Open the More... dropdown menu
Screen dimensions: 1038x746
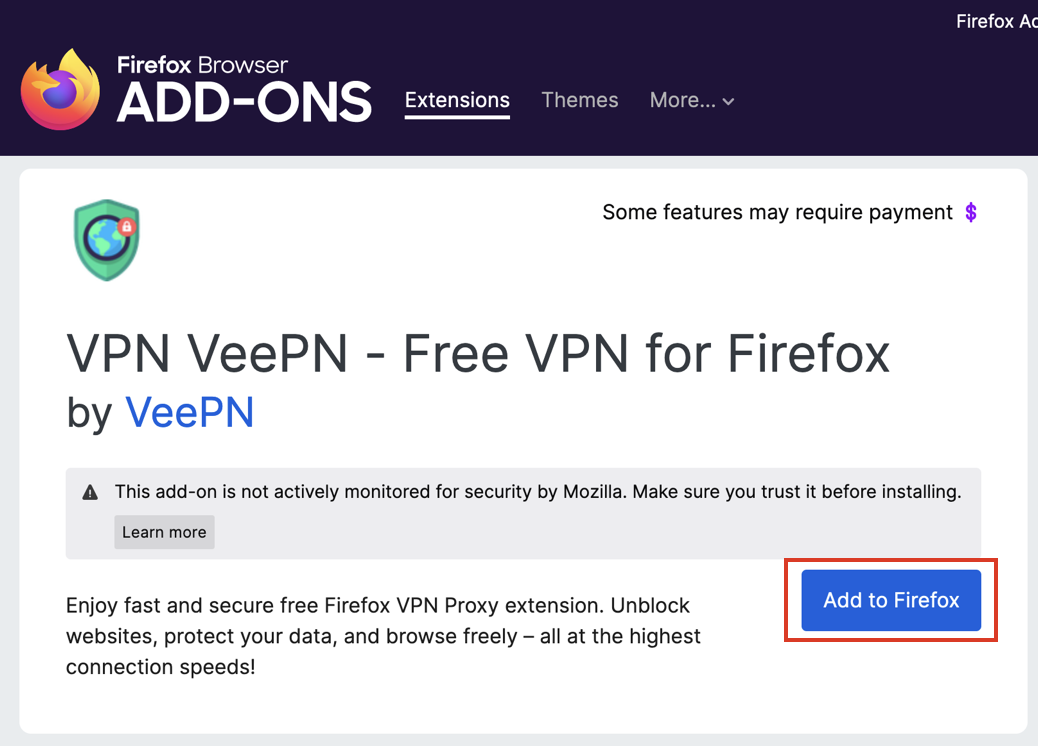(692, 100)
